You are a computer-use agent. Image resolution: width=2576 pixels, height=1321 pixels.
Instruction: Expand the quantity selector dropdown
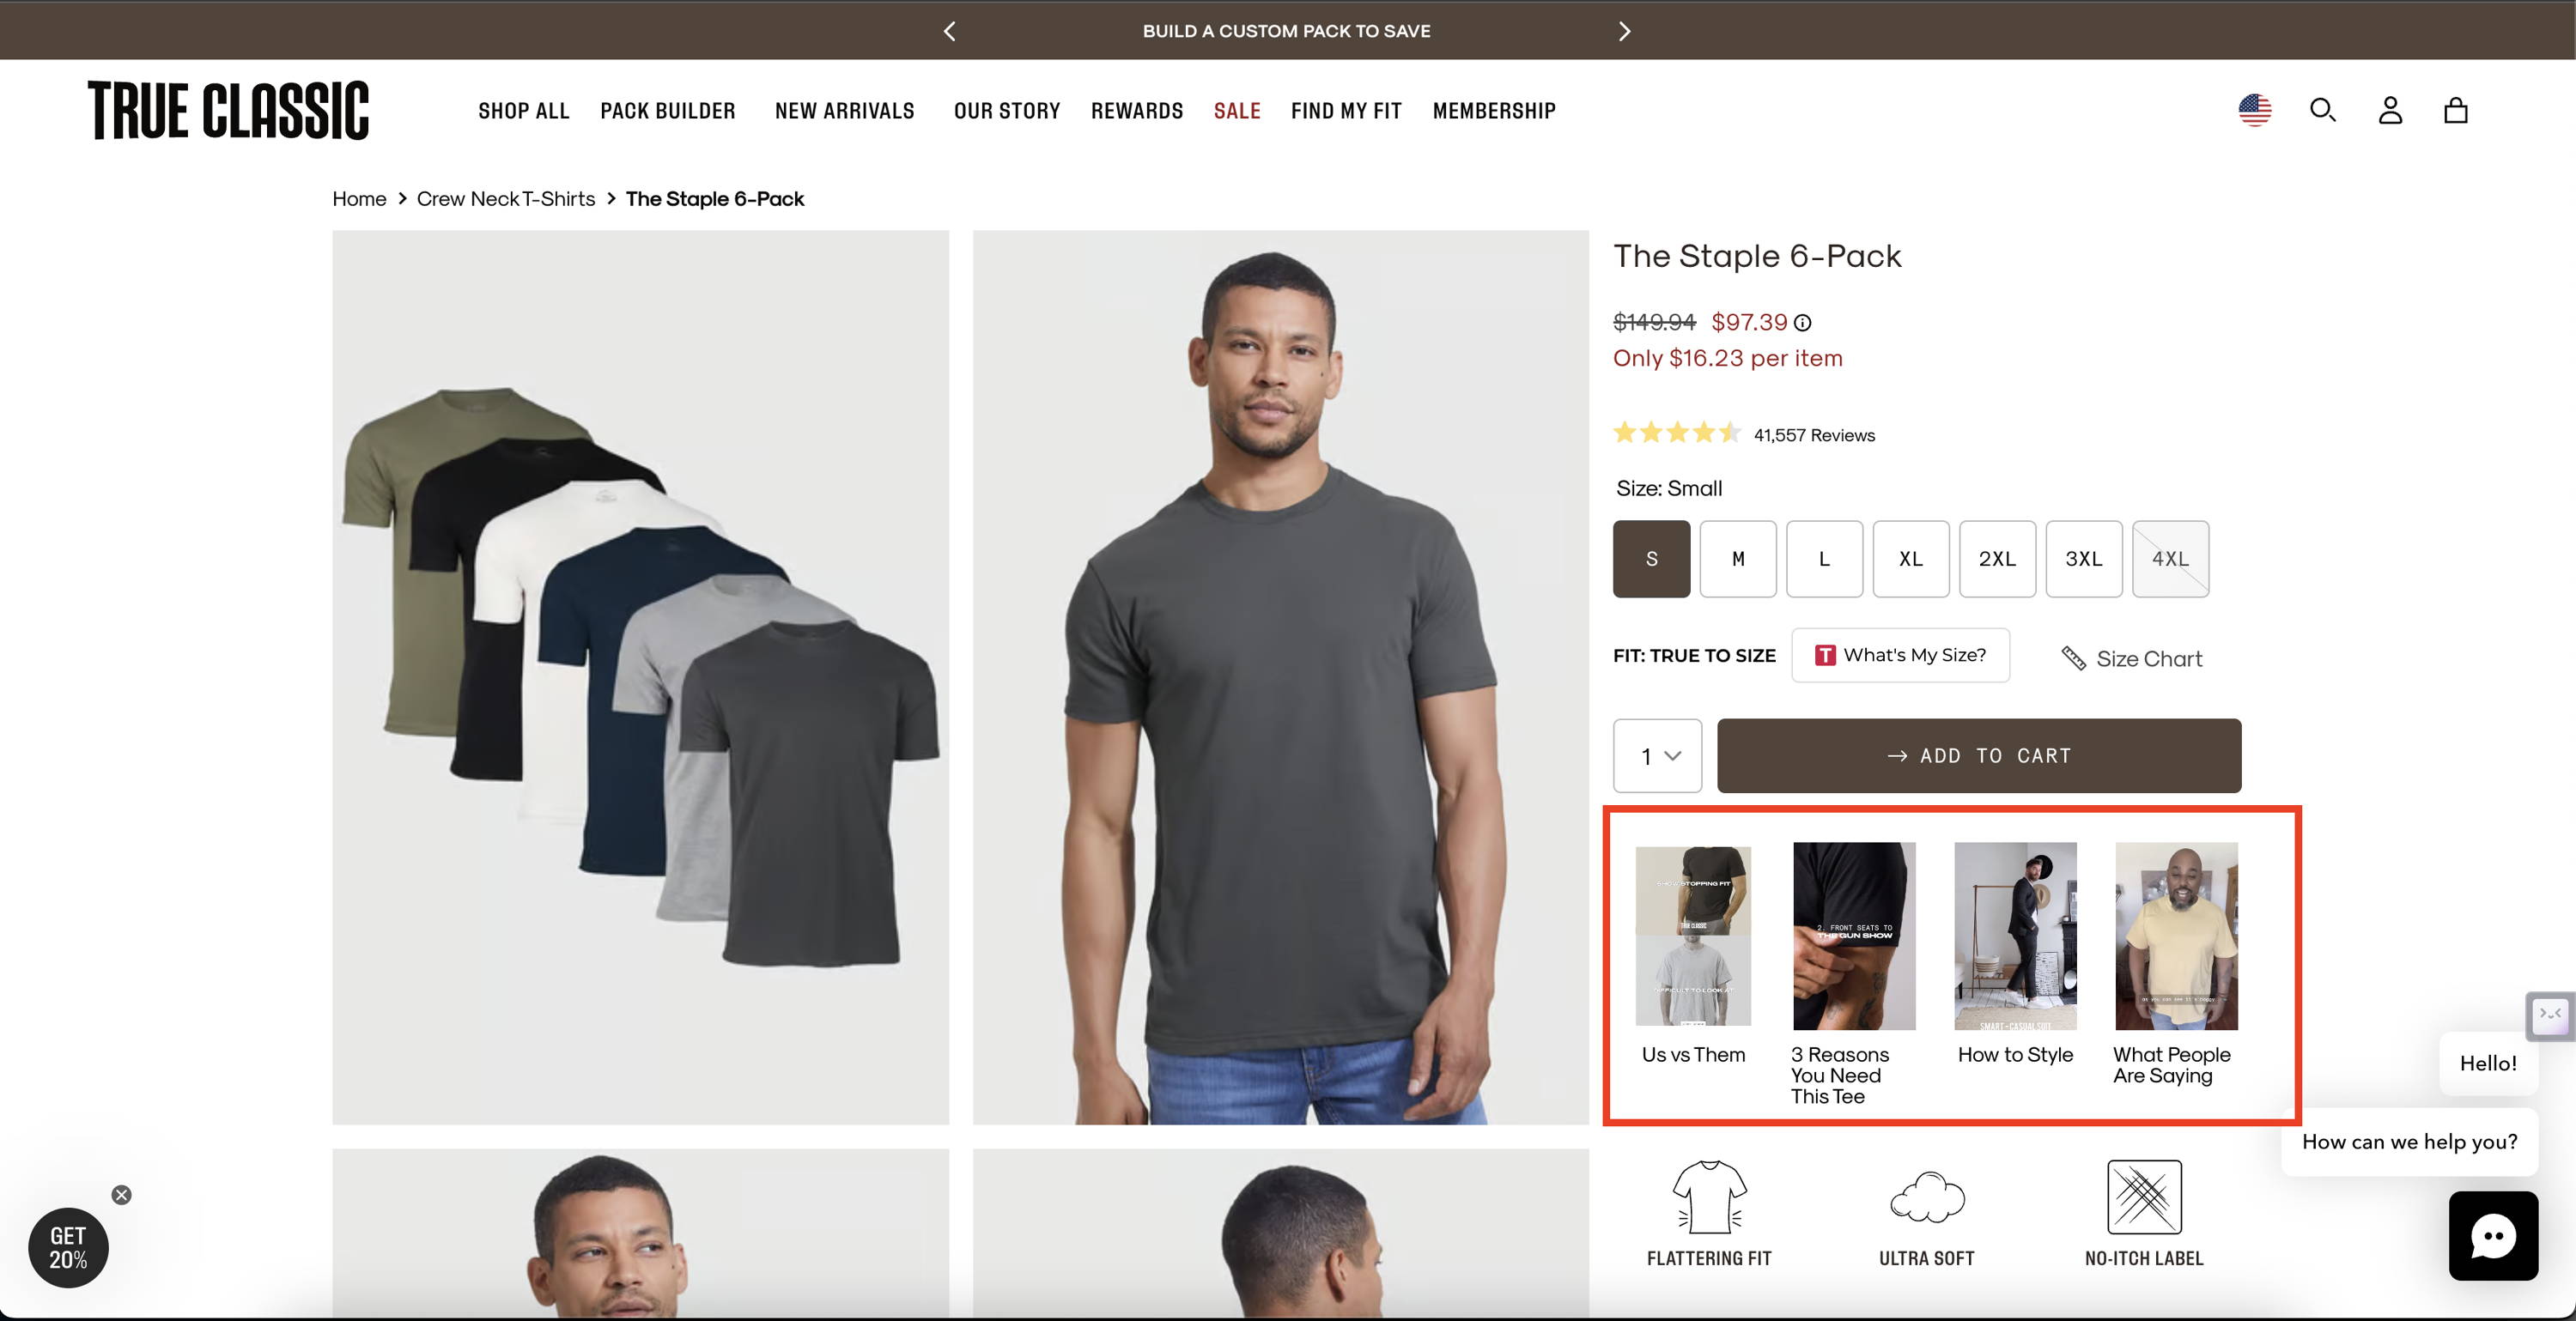1658,754
